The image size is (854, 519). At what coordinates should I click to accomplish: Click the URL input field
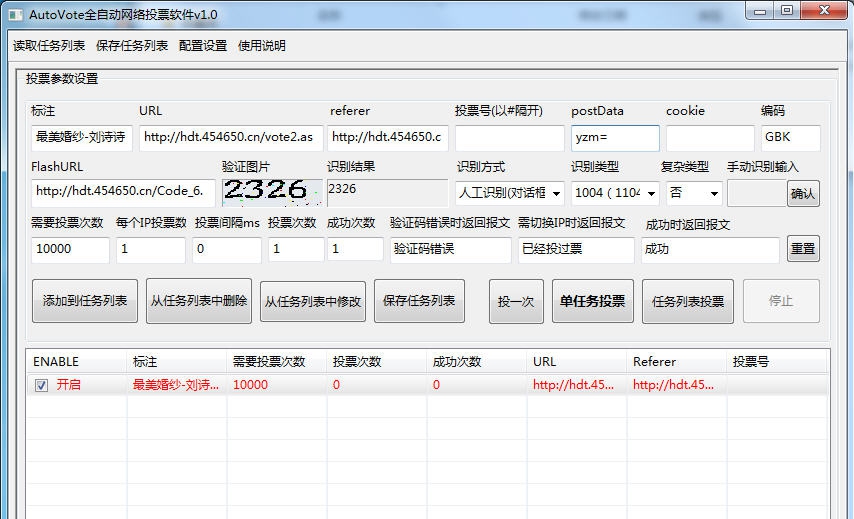[x=231, y=138]
